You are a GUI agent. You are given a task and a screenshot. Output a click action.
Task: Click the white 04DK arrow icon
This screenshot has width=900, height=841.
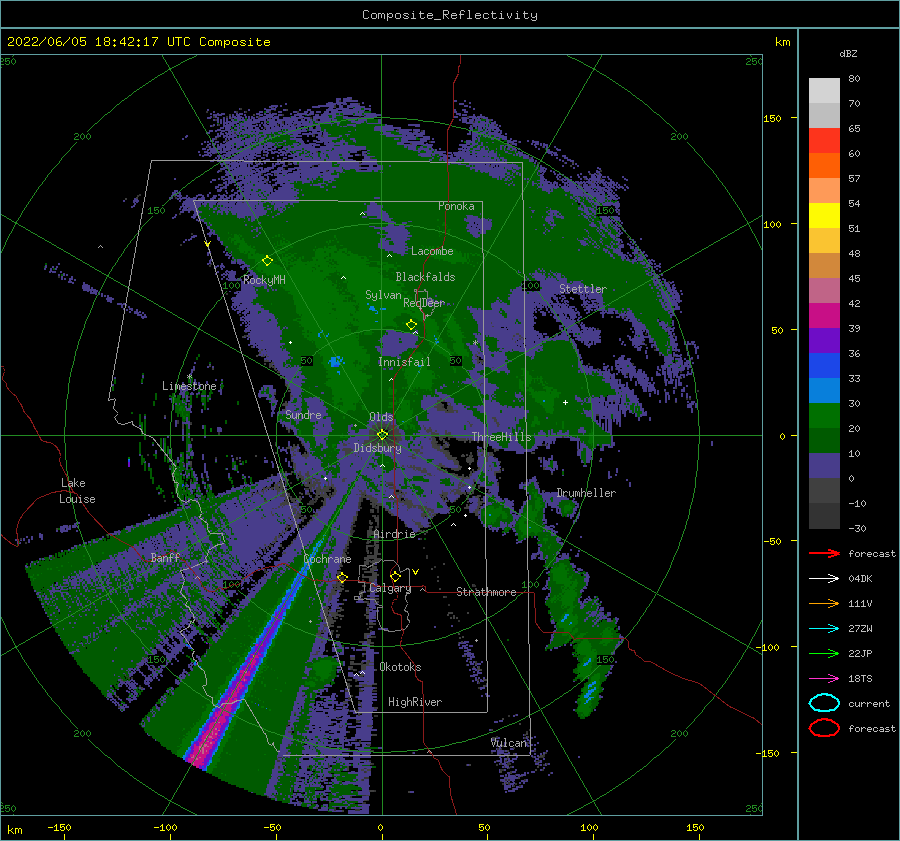(824, 578)
